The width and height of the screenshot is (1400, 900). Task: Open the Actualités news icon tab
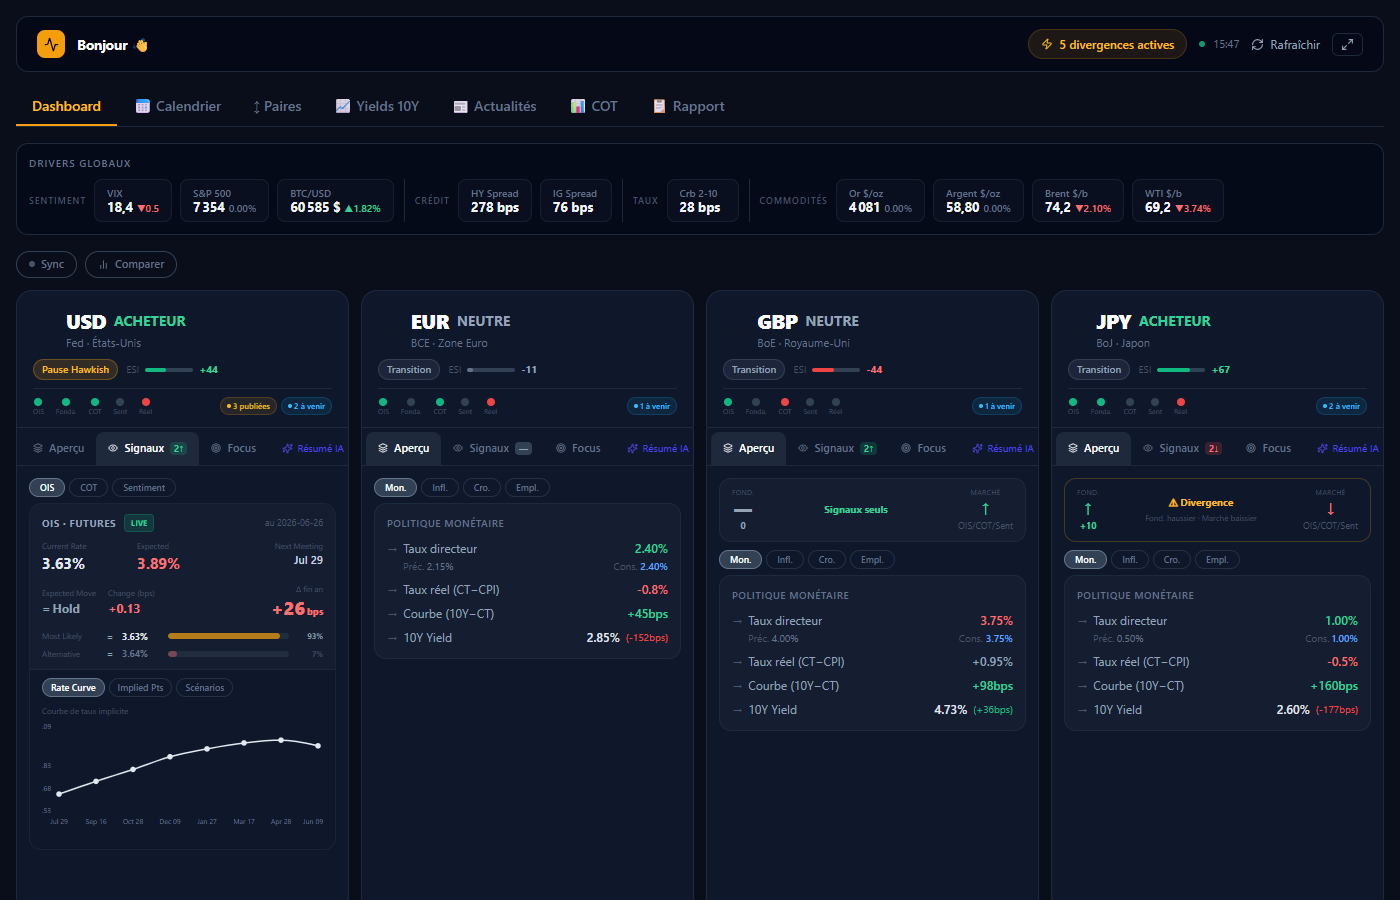(461, 106)
